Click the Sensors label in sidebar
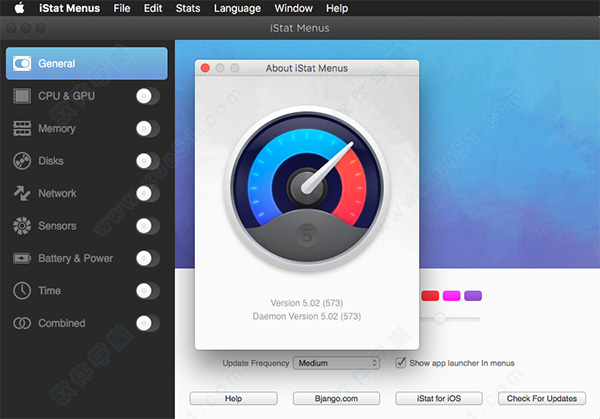Viewport: 600px width, 419px height. (x=57, y=226)
